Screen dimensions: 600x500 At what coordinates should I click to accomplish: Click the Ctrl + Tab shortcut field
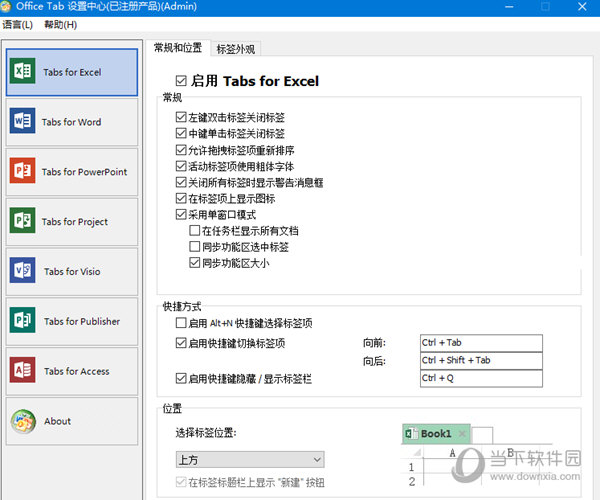480,343
